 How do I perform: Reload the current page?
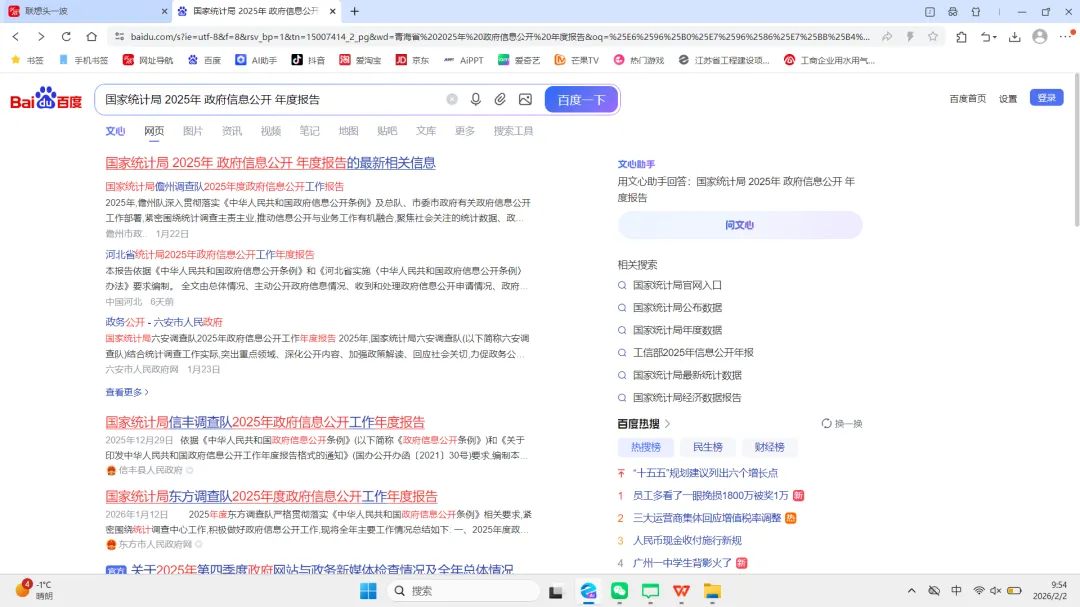[66, 37]
